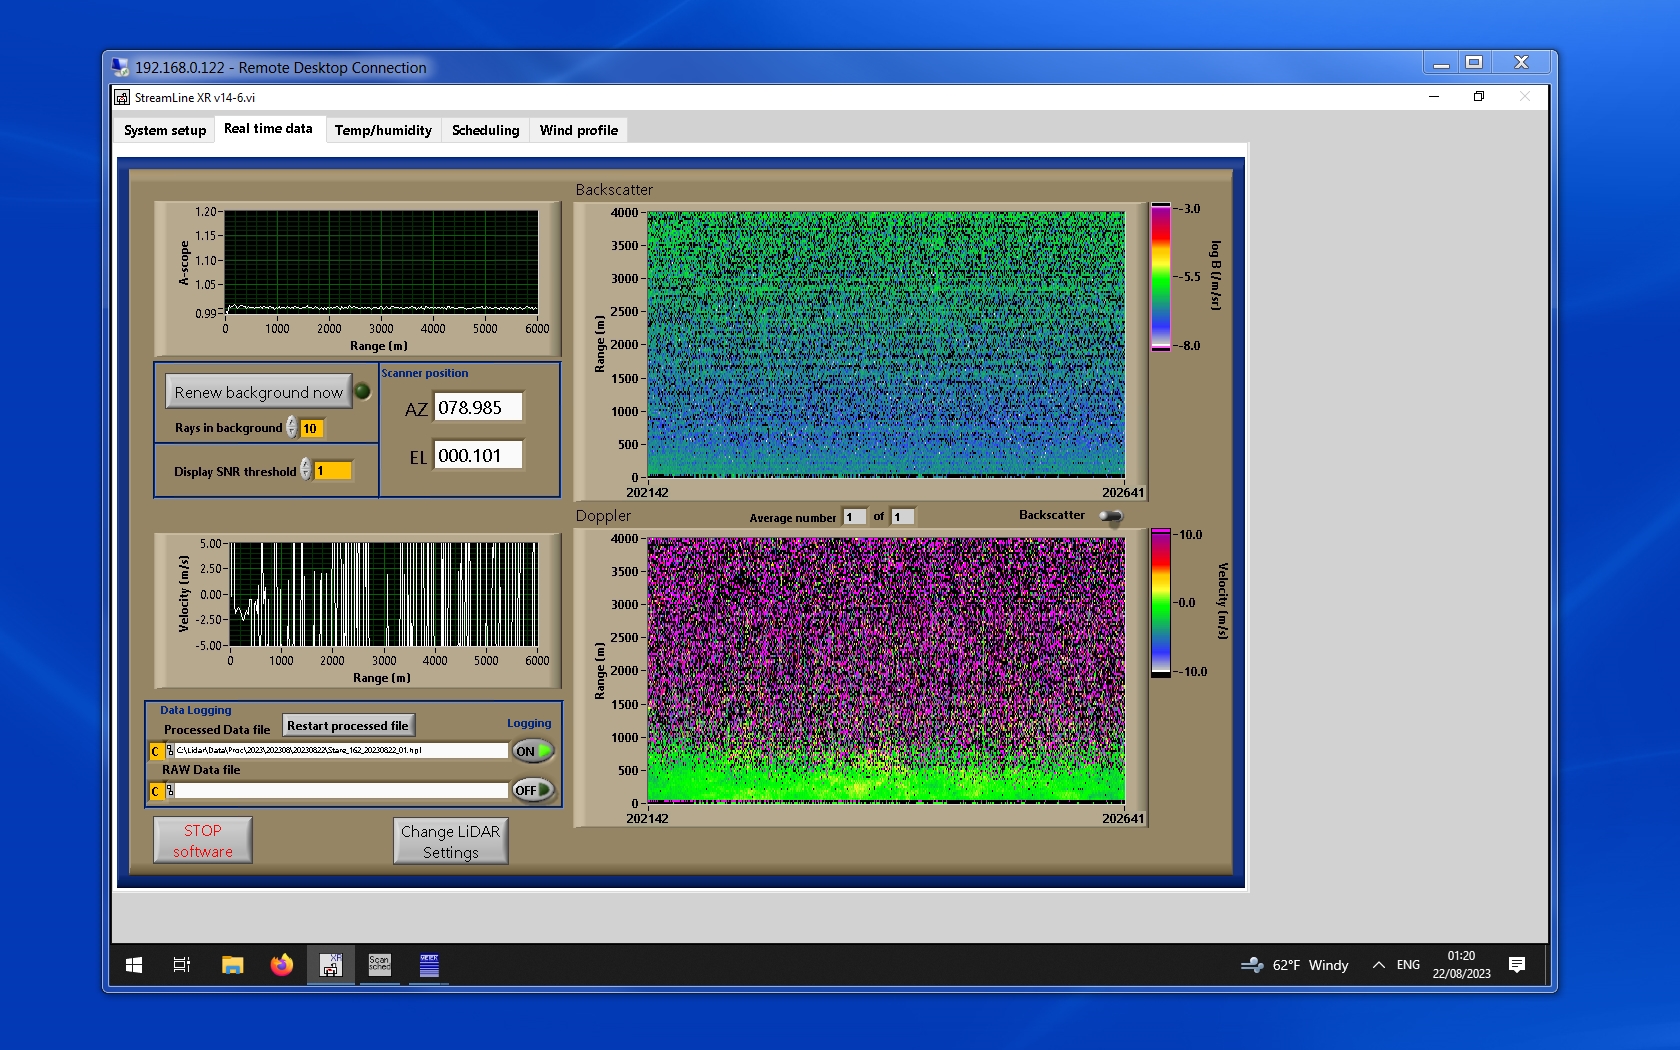Image resolution: width=1680 pixels, height=1050 pixels.
Task: Open the notification center icon
Action: click(x=1516, y=965)
